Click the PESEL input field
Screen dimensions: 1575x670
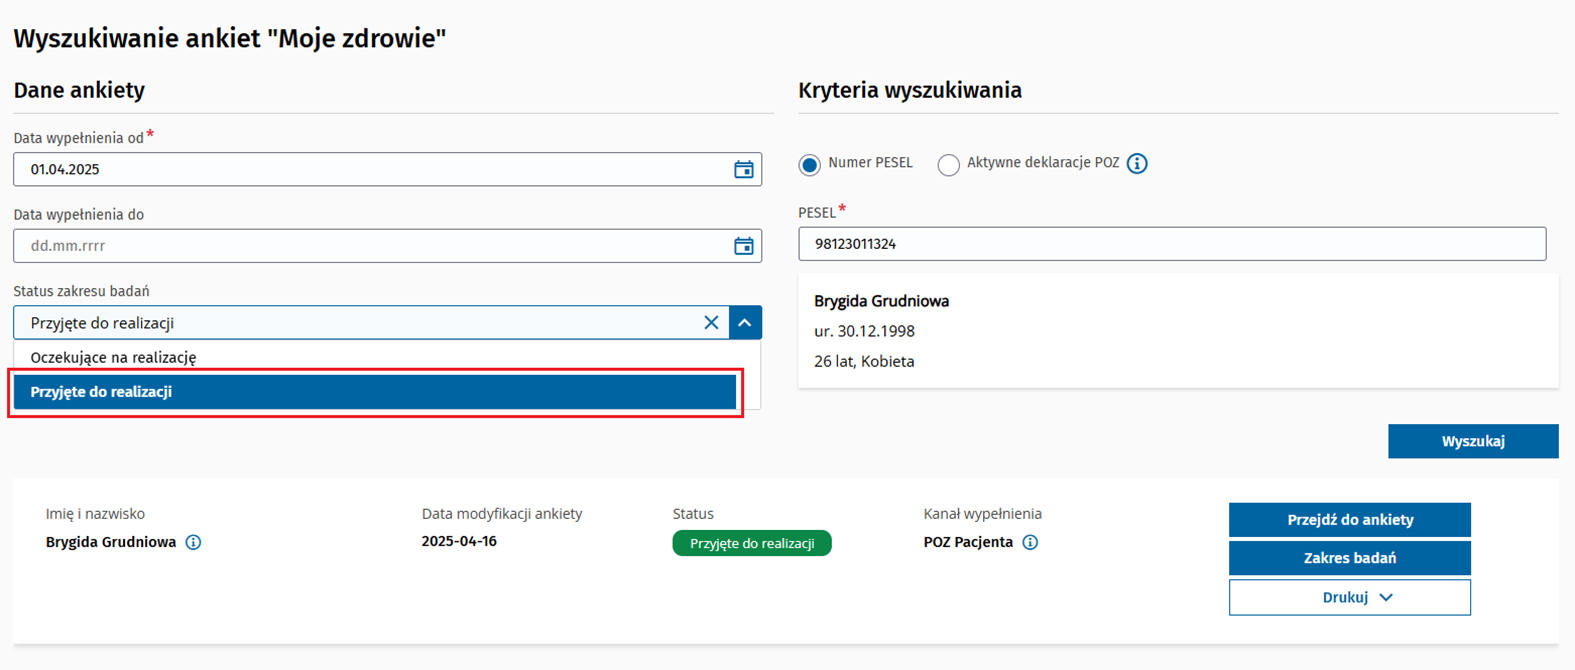1171,244
